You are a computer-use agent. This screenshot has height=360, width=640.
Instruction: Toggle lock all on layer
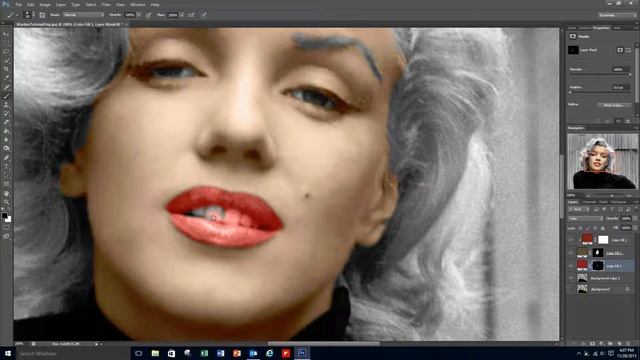602,228
